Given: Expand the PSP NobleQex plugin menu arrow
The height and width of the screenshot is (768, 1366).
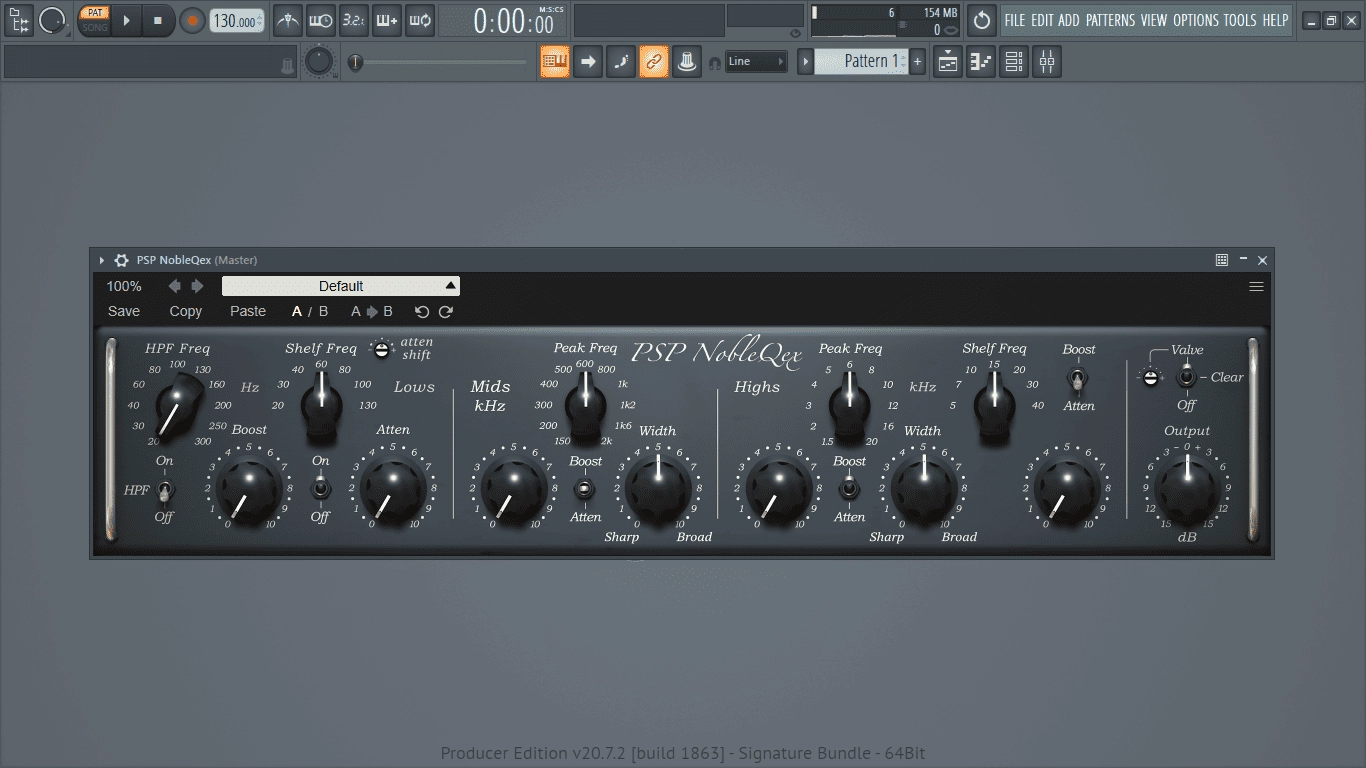Looking at the screenshot, I should pos(102,260).
